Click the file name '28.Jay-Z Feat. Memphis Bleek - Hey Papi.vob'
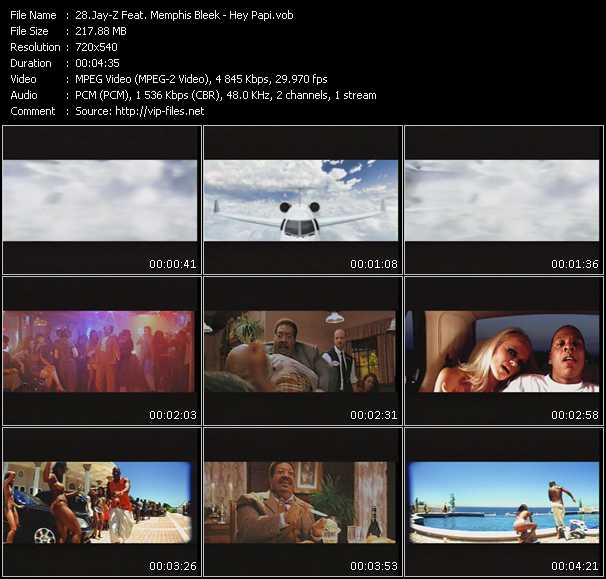Image resolution: width=606 pixels, height=579 pixels. point(184,15)
